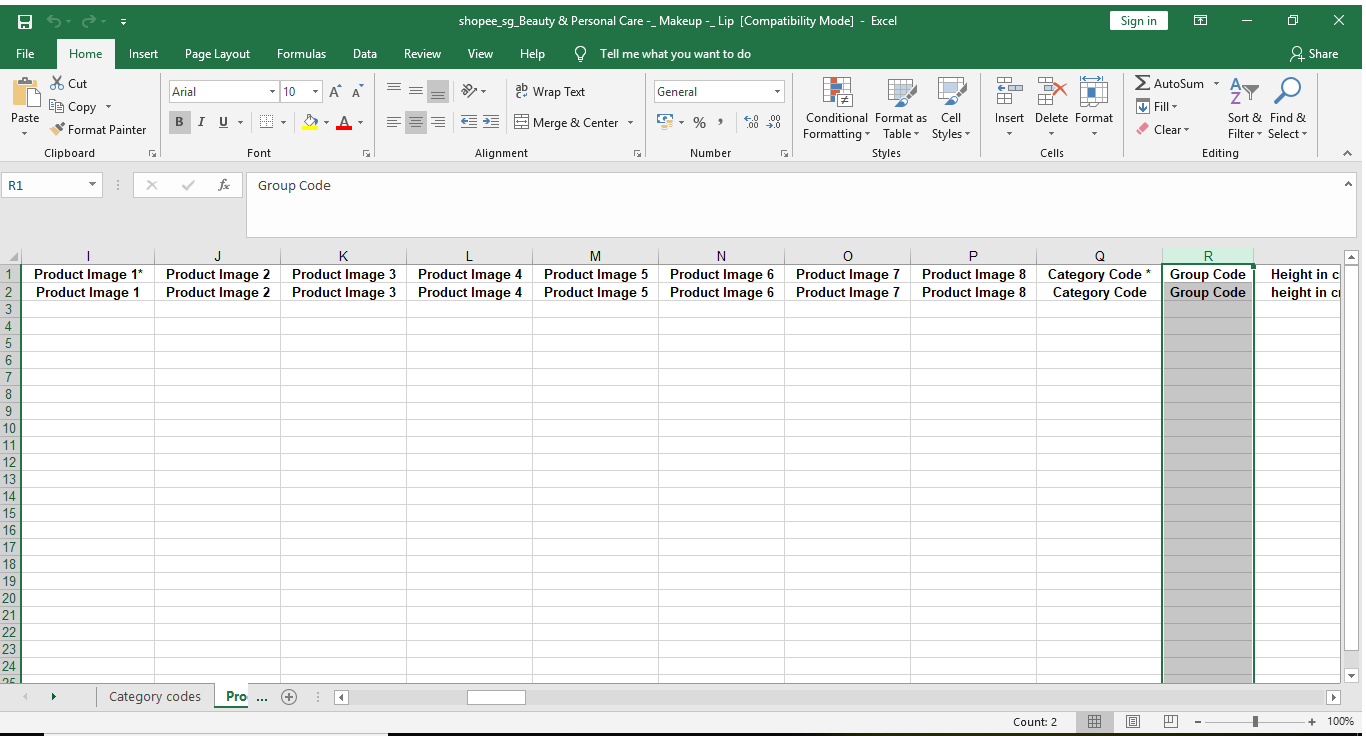Apply bottom align to cells
The image size is (1366, 736).
(438, 91)
